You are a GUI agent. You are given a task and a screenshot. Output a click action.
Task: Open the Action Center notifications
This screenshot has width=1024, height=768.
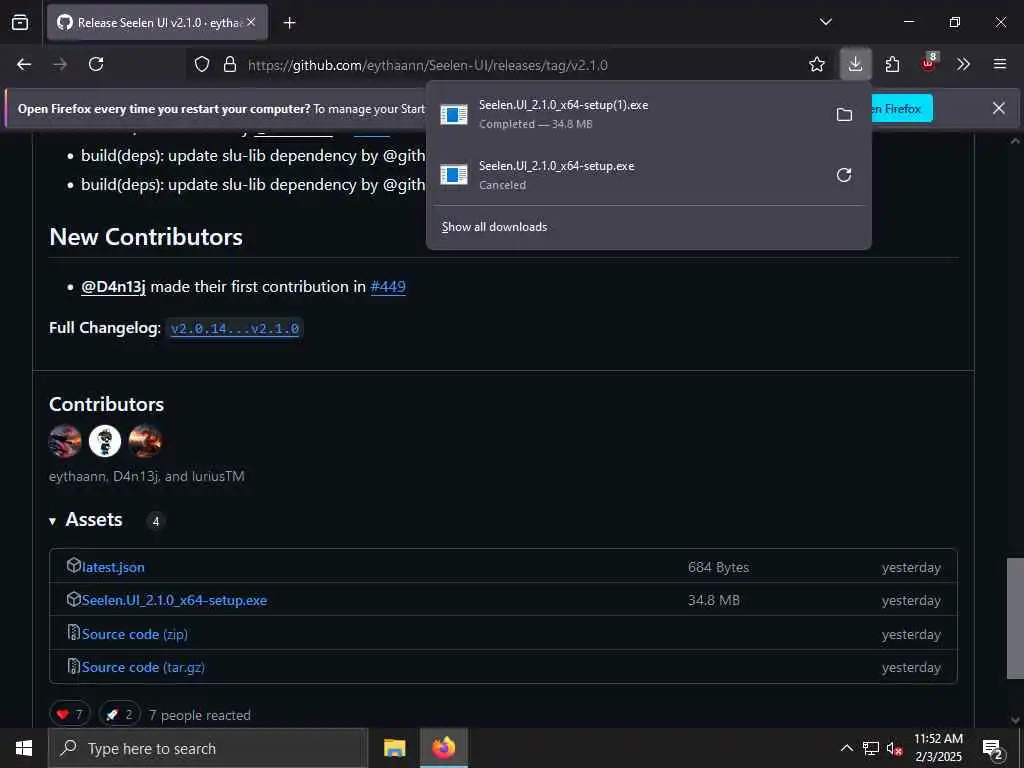(x=993, y=750)
